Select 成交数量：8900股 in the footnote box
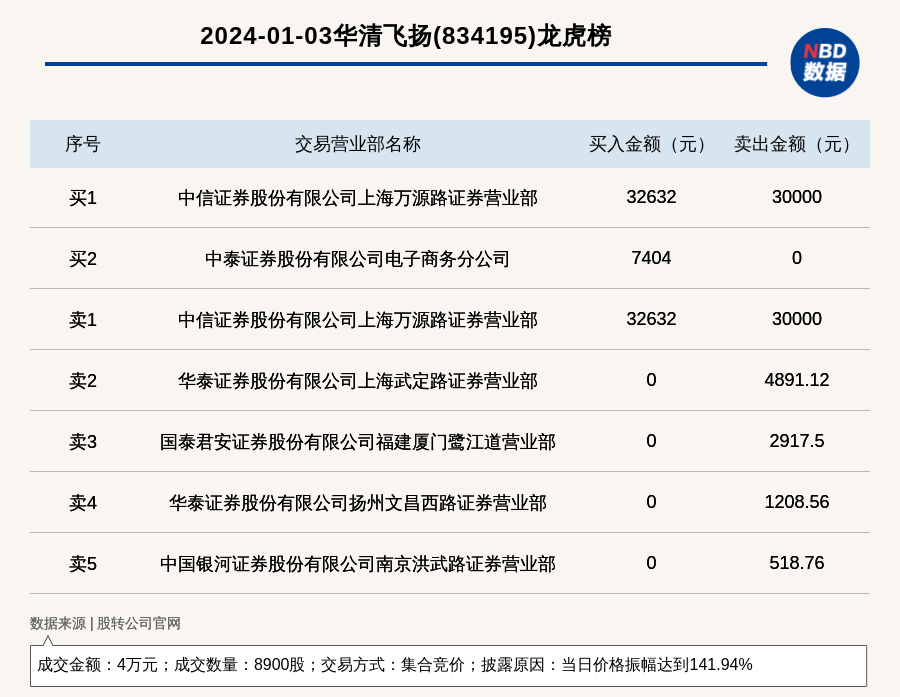 tap(239, 665)
